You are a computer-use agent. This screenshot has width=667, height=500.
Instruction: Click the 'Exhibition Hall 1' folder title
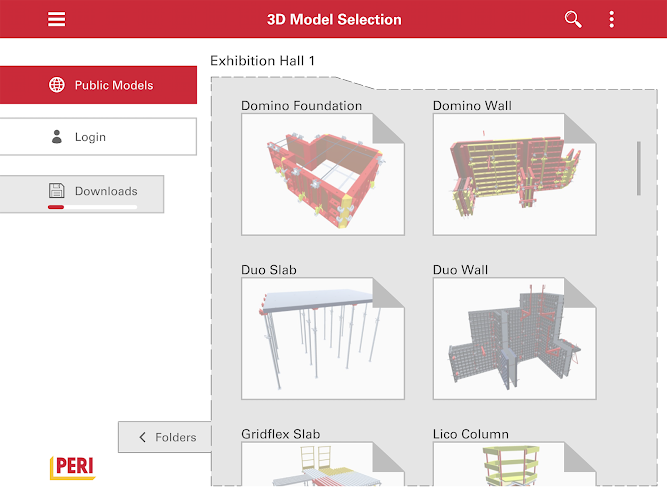262,61
